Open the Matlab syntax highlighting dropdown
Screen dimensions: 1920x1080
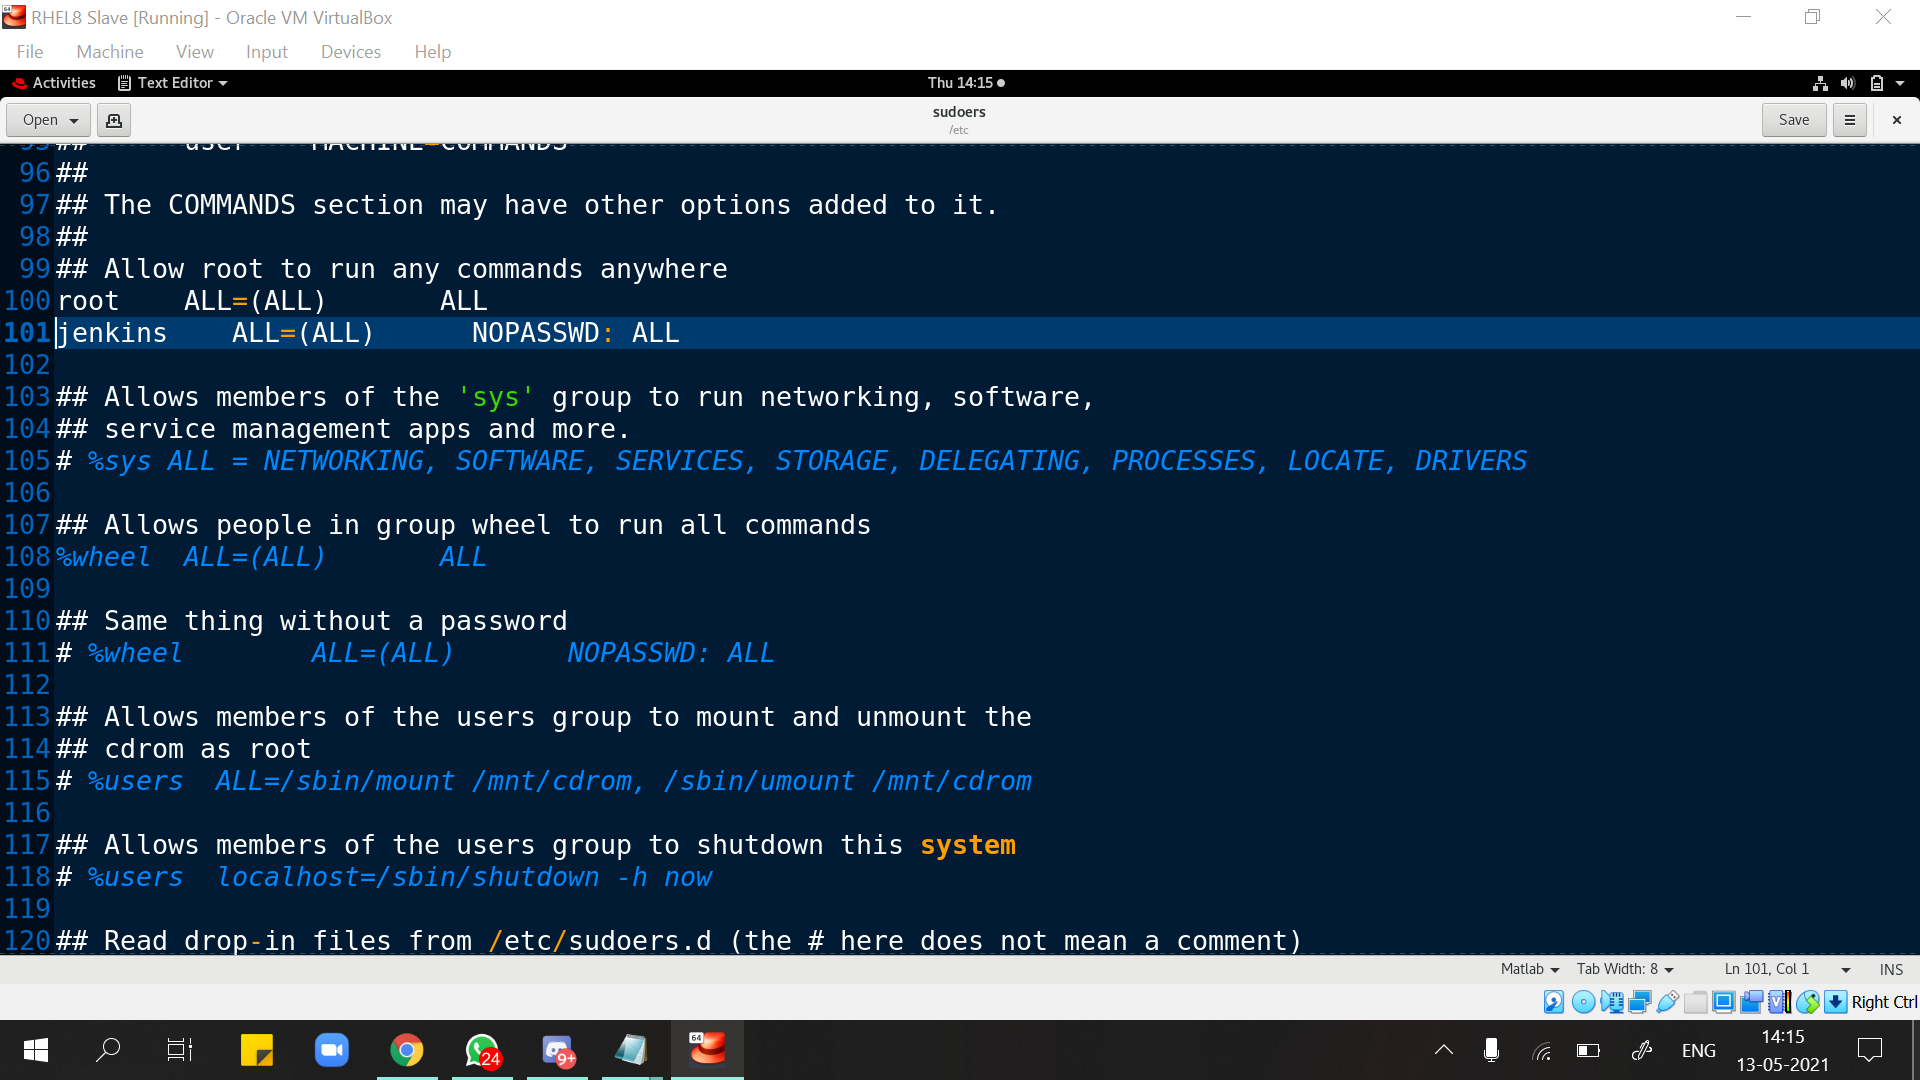[1528, 968]
